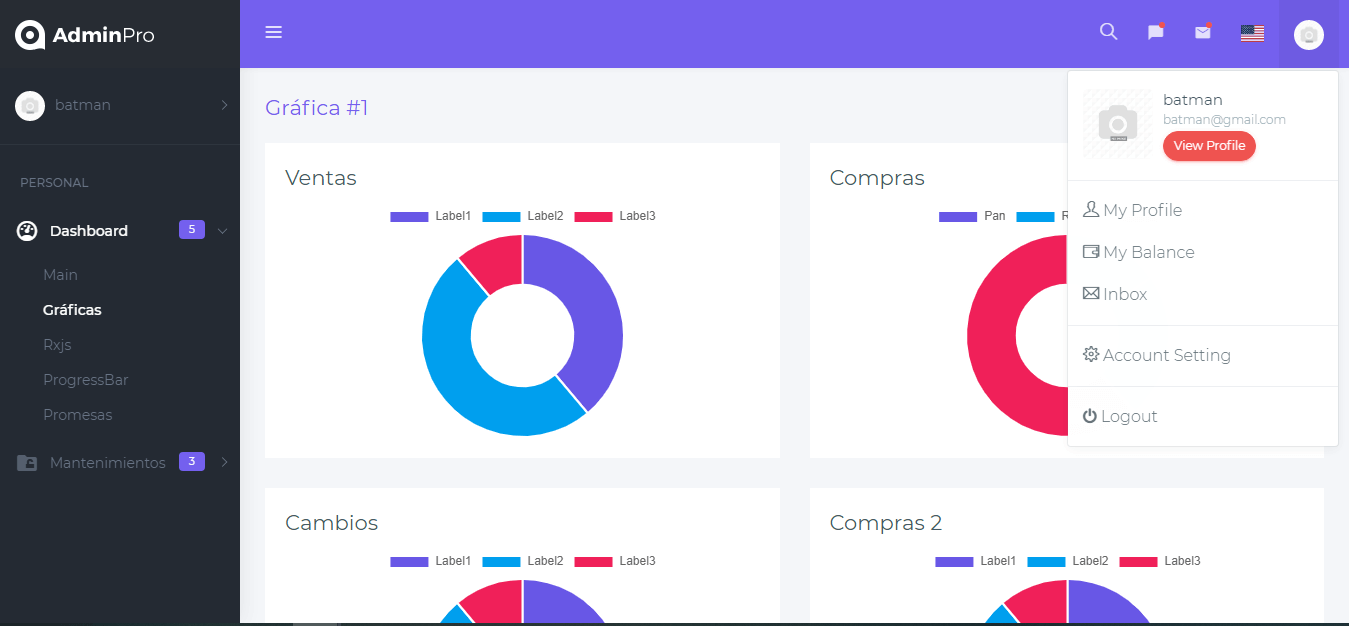
Task: Open the mail envelope icon in header
Action: pyautogui.click(x=1202, y=32)
